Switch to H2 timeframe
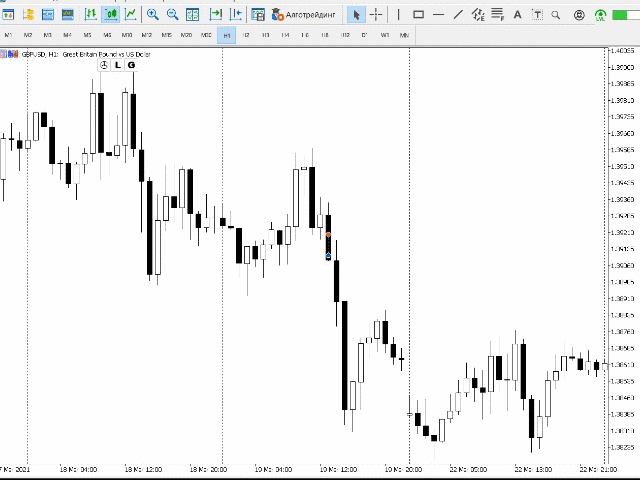Image resolution: width=640 pixels, height=480 pixels. (246, 35)
